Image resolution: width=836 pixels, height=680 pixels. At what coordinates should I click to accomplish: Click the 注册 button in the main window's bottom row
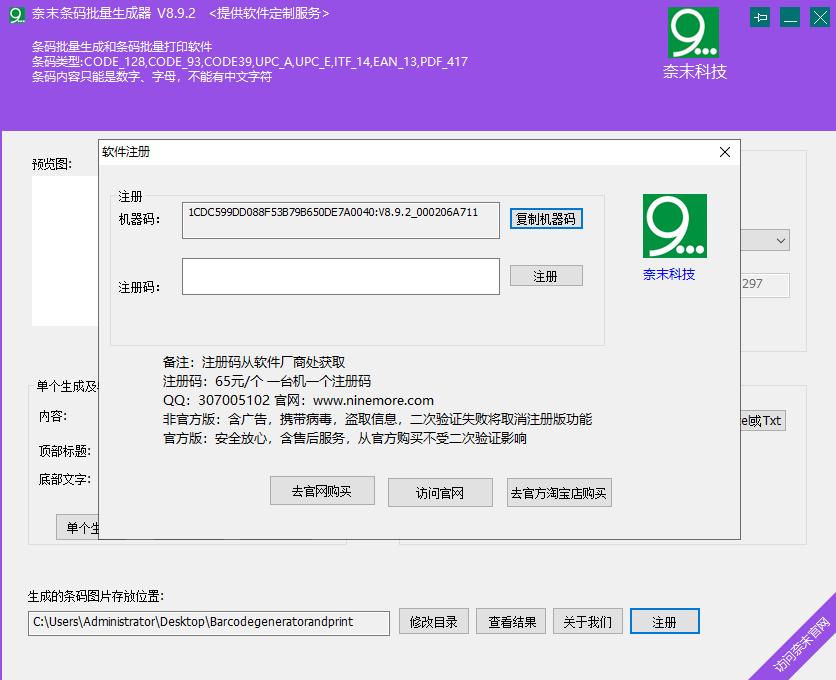point(664,621)
